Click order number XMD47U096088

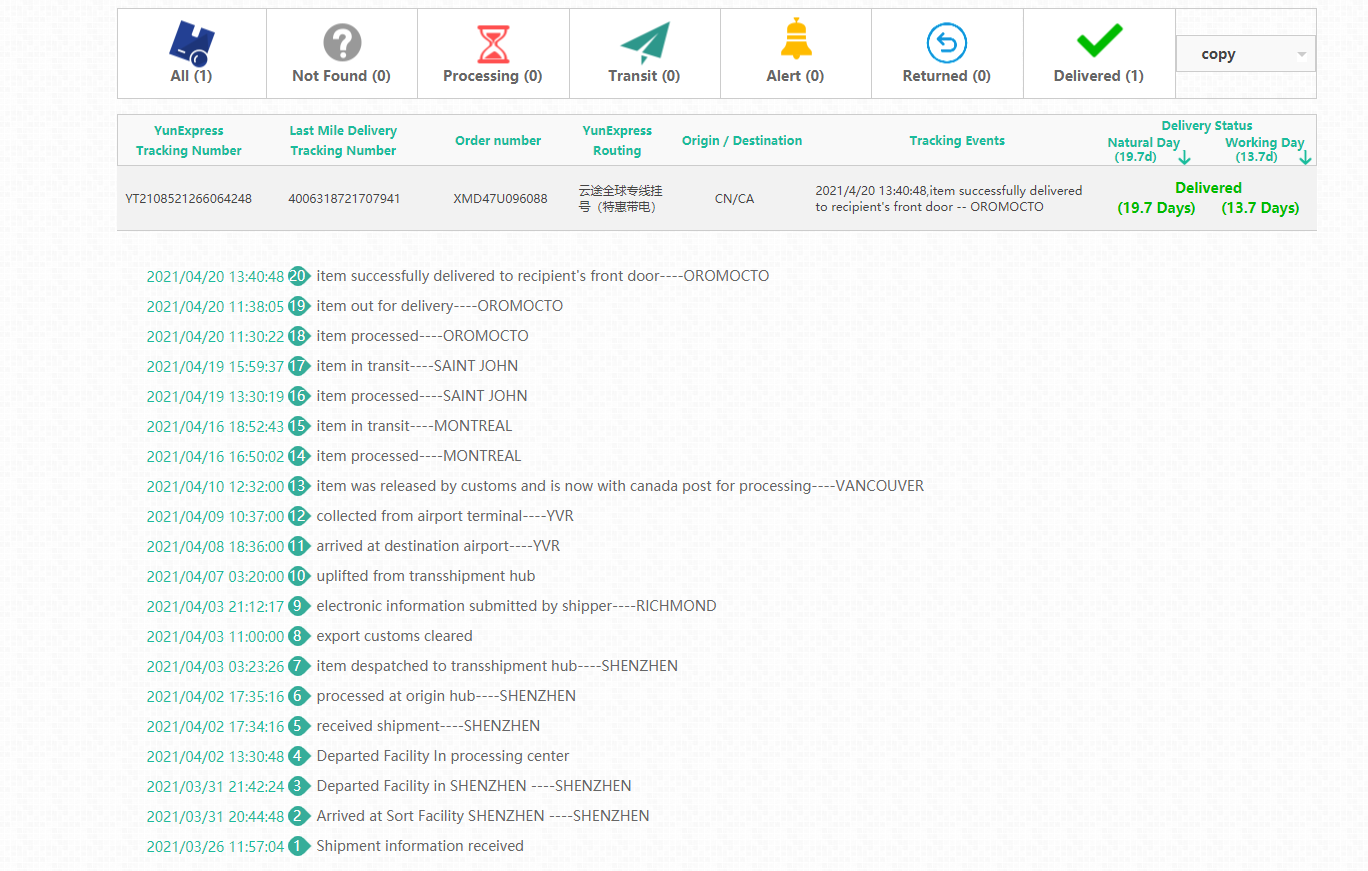(500, 199)
